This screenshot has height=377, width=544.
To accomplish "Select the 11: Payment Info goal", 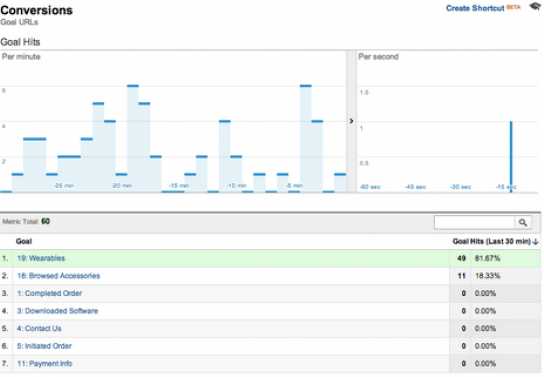I will click(45, 364).
